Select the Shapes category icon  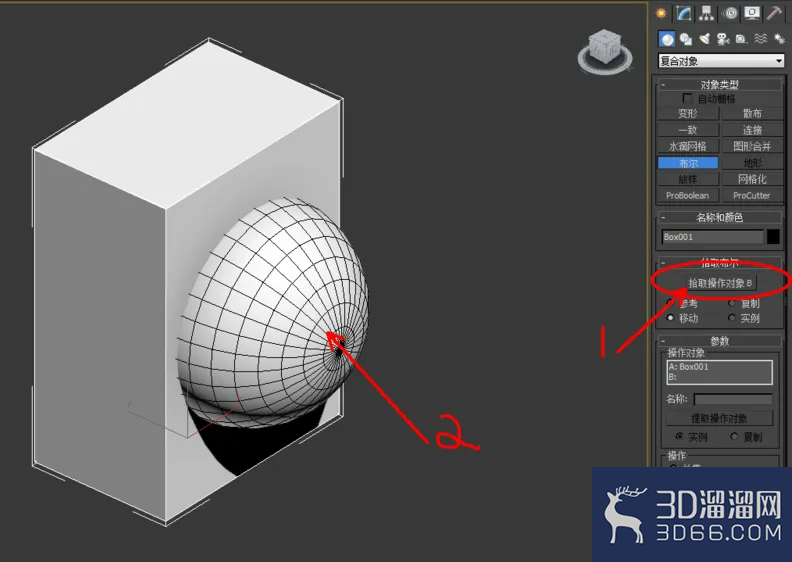(x=685, y=39)
